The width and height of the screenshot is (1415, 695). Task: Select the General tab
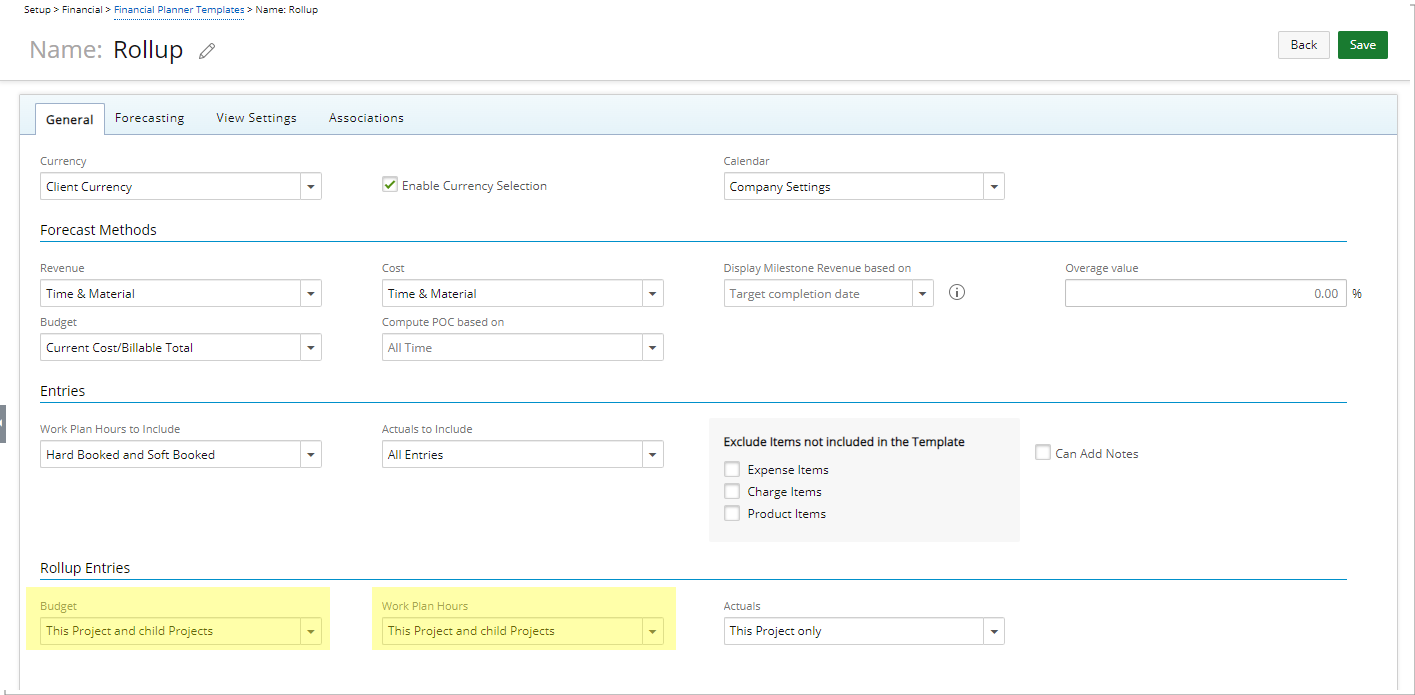point(70,119)
